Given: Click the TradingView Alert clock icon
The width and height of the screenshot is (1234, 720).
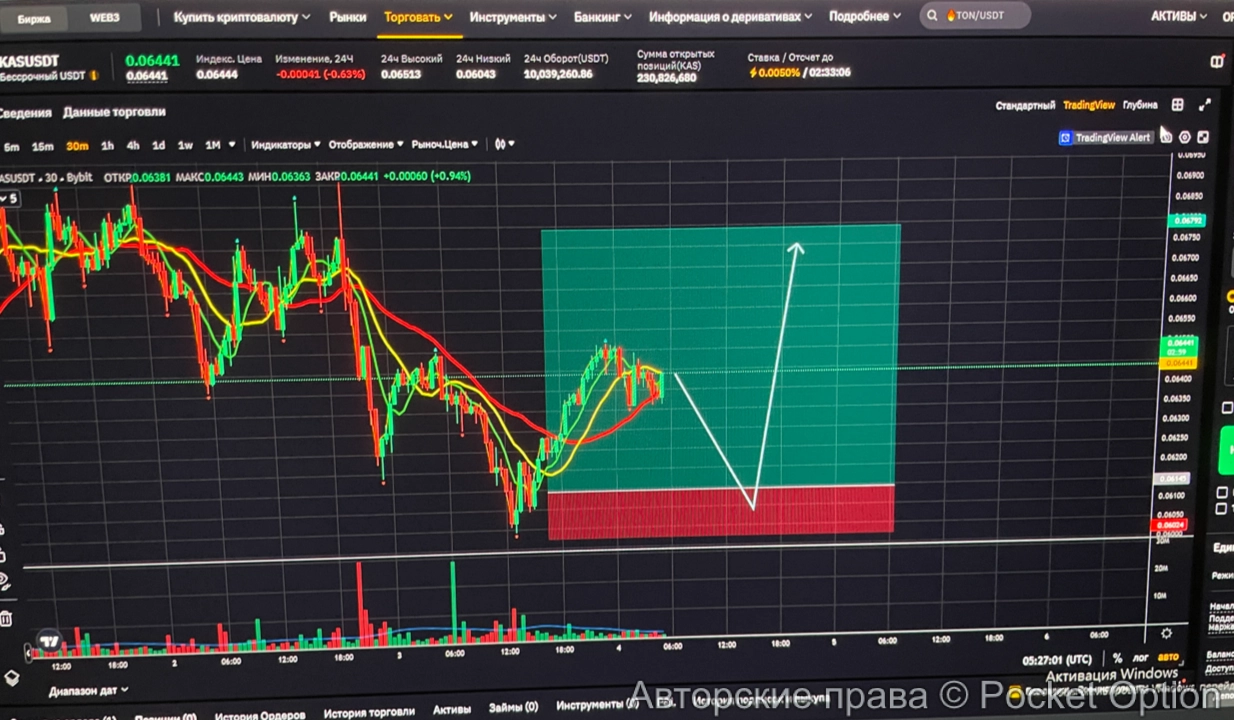Looking at the screenshot, I should 1166,137.
